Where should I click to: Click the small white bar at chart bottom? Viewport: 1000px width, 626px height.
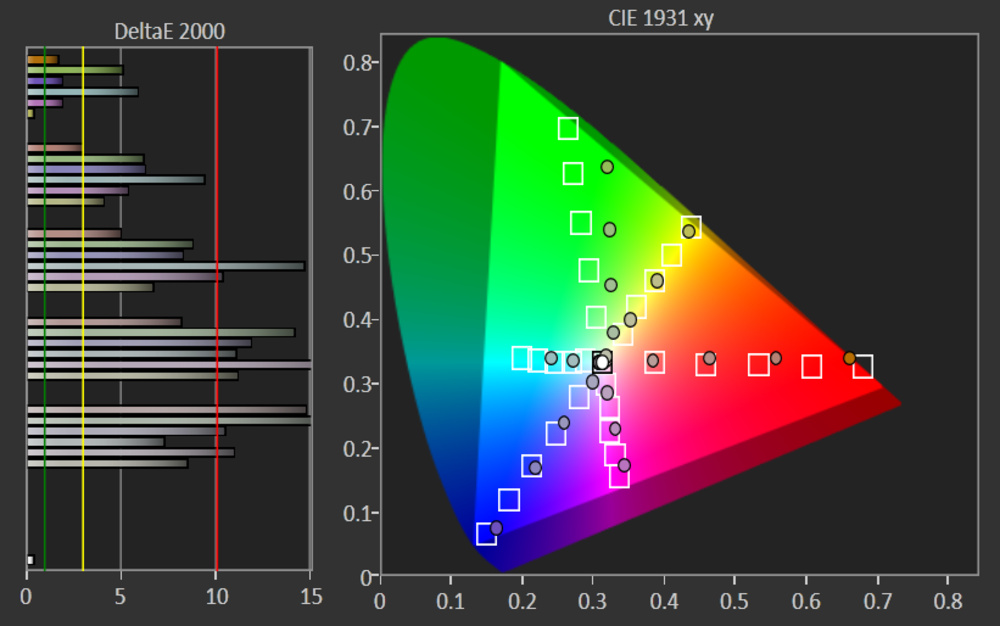[30, 560]
